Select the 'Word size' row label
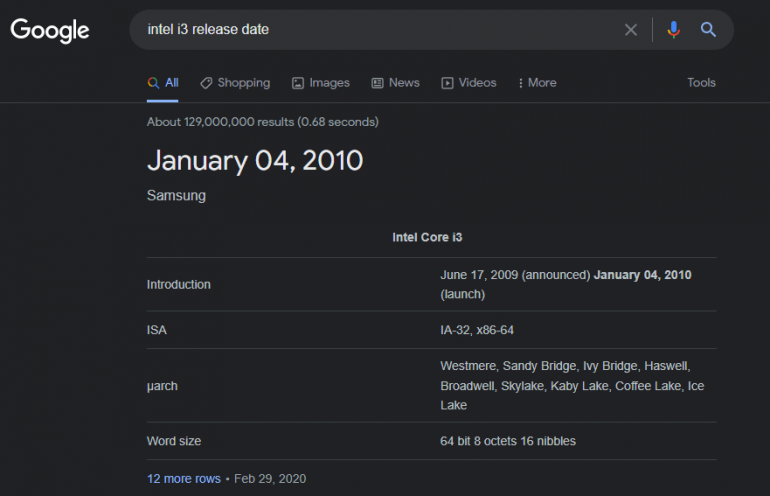Image resolution: width=770 pixels, height=496 pixels. 174,441
